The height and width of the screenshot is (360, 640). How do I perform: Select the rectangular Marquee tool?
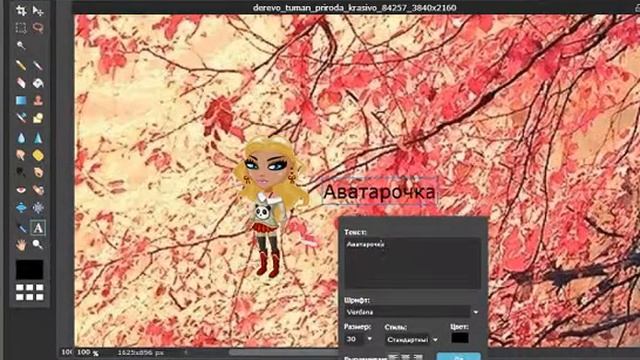tap(21, 28)
